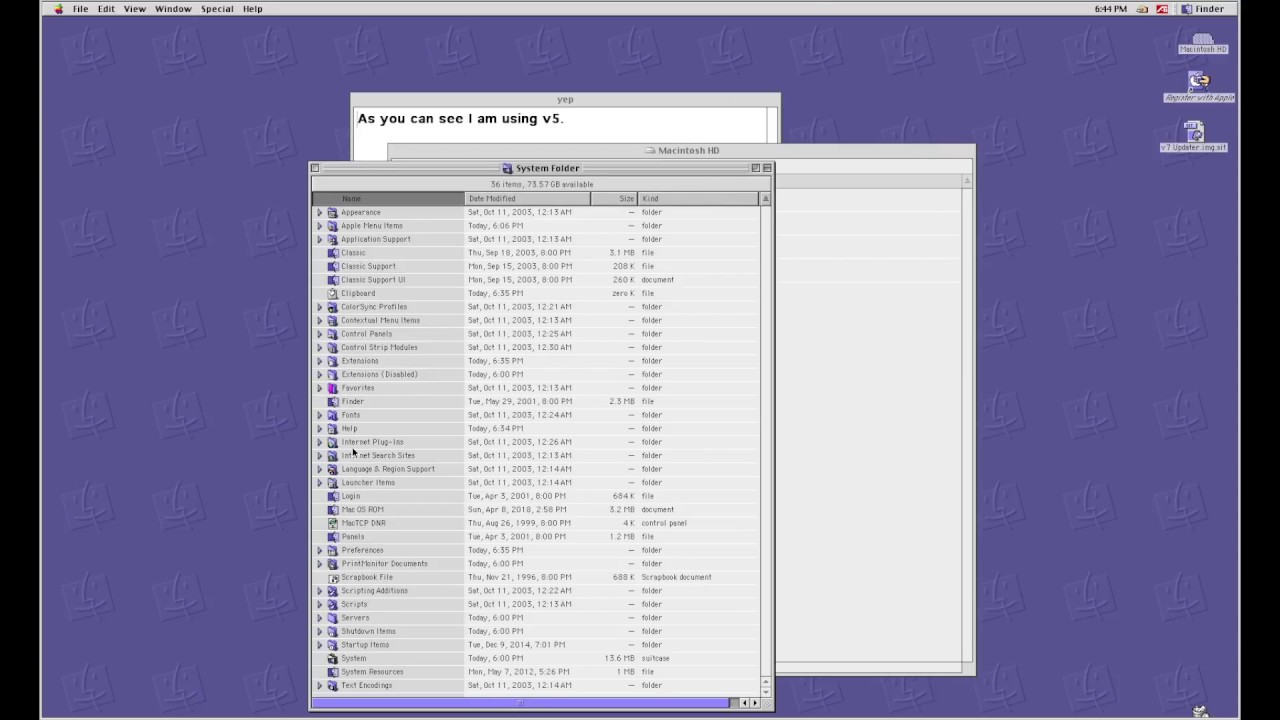Expand the Shutdown Items folder triangle

point(320,631)
